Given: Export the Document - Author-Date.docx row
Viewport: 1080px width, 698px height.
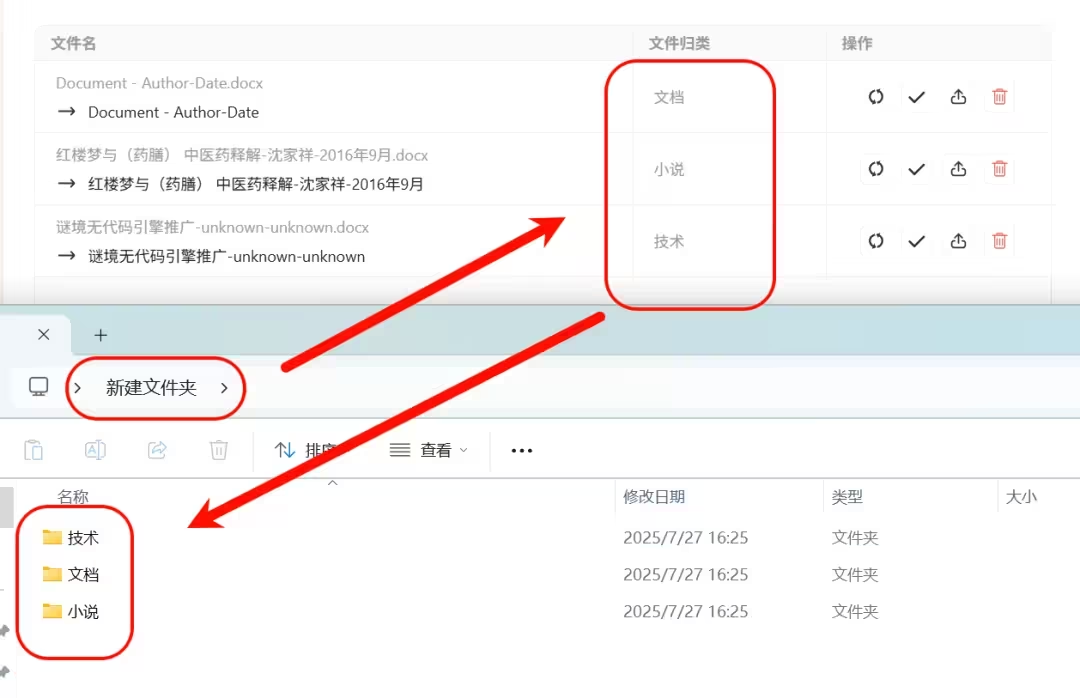Looking at the screenshot, I should coord(958,97).
